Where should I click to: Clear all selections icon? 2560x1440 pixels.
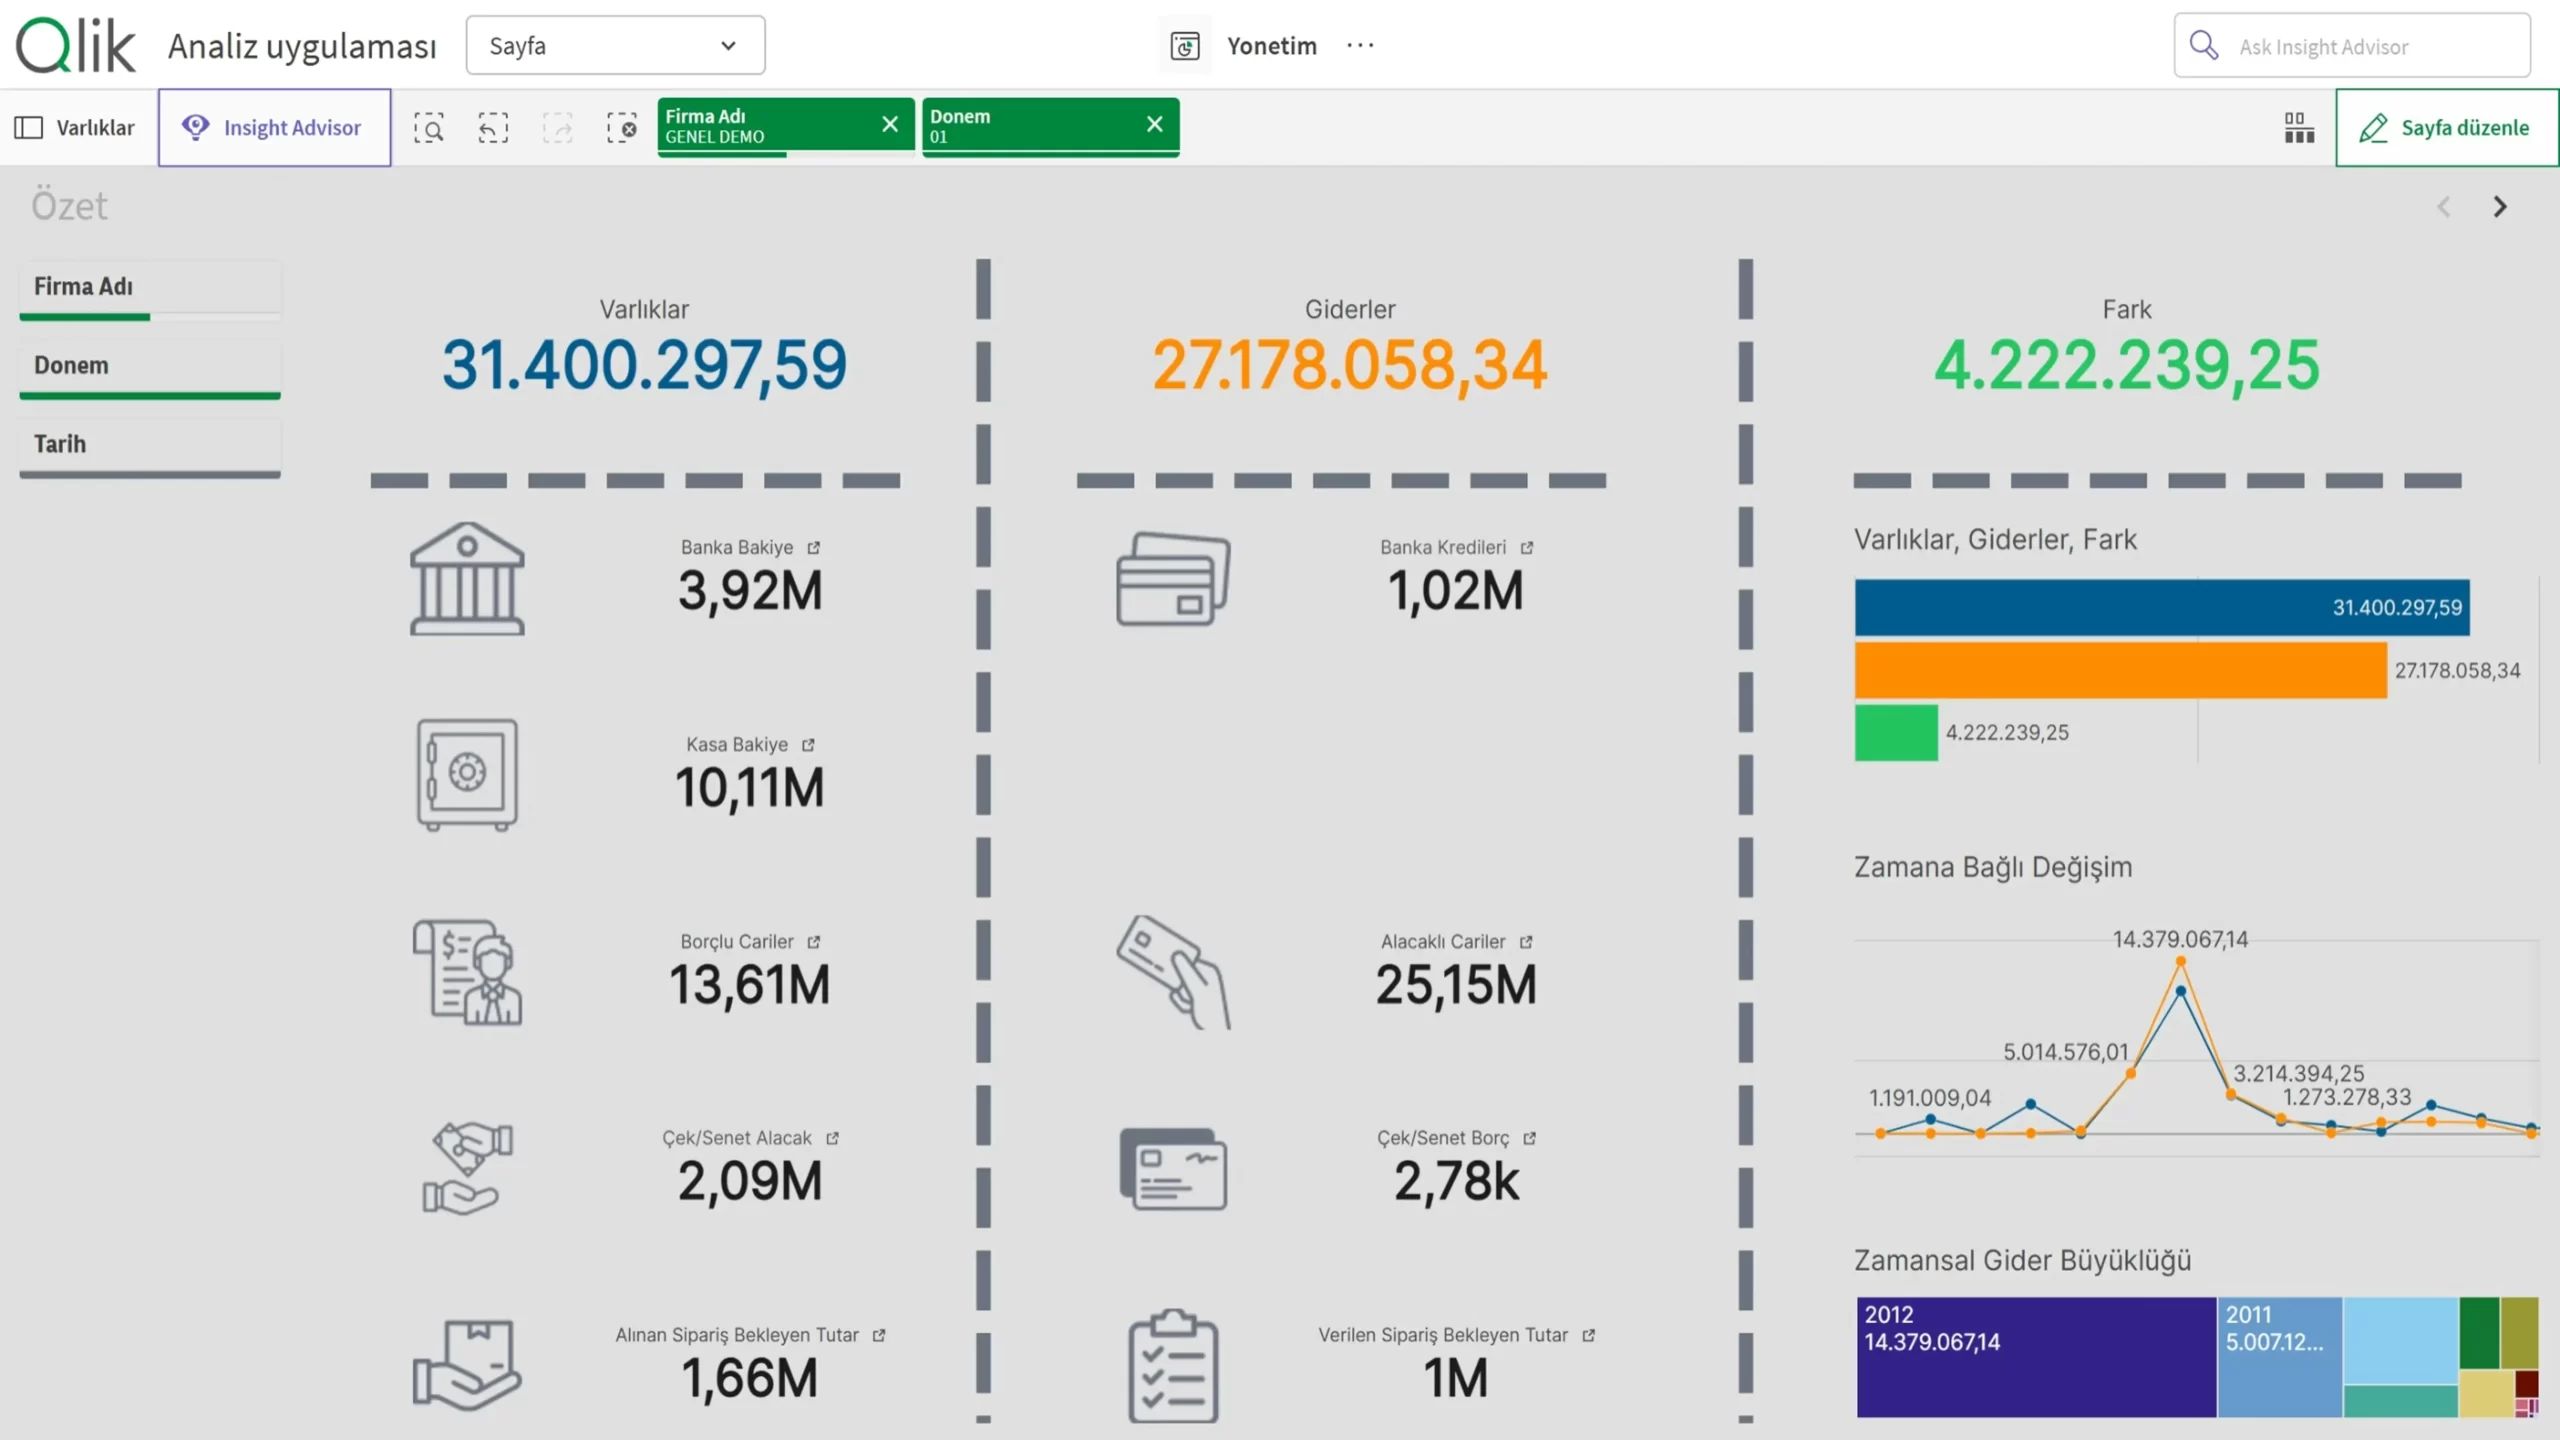click(x=621, y=128)
